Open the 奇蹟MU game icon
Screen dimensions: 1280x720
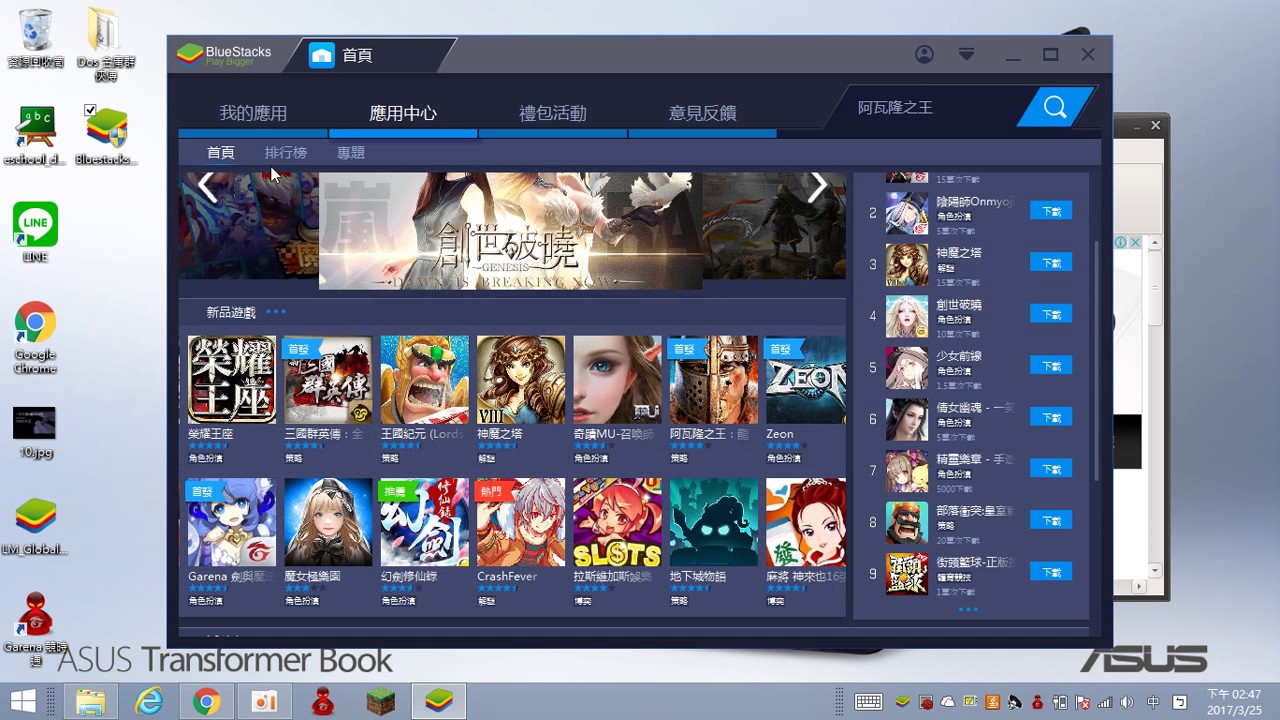[617, 380]
